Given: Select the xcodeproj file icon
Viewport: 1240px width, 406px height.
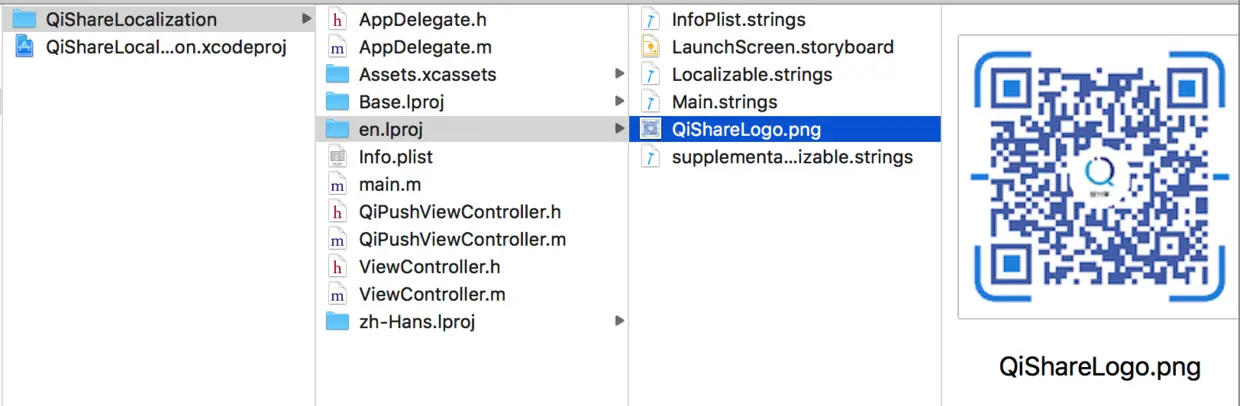Looking at the screenshot, I should [x=23, y=47].
